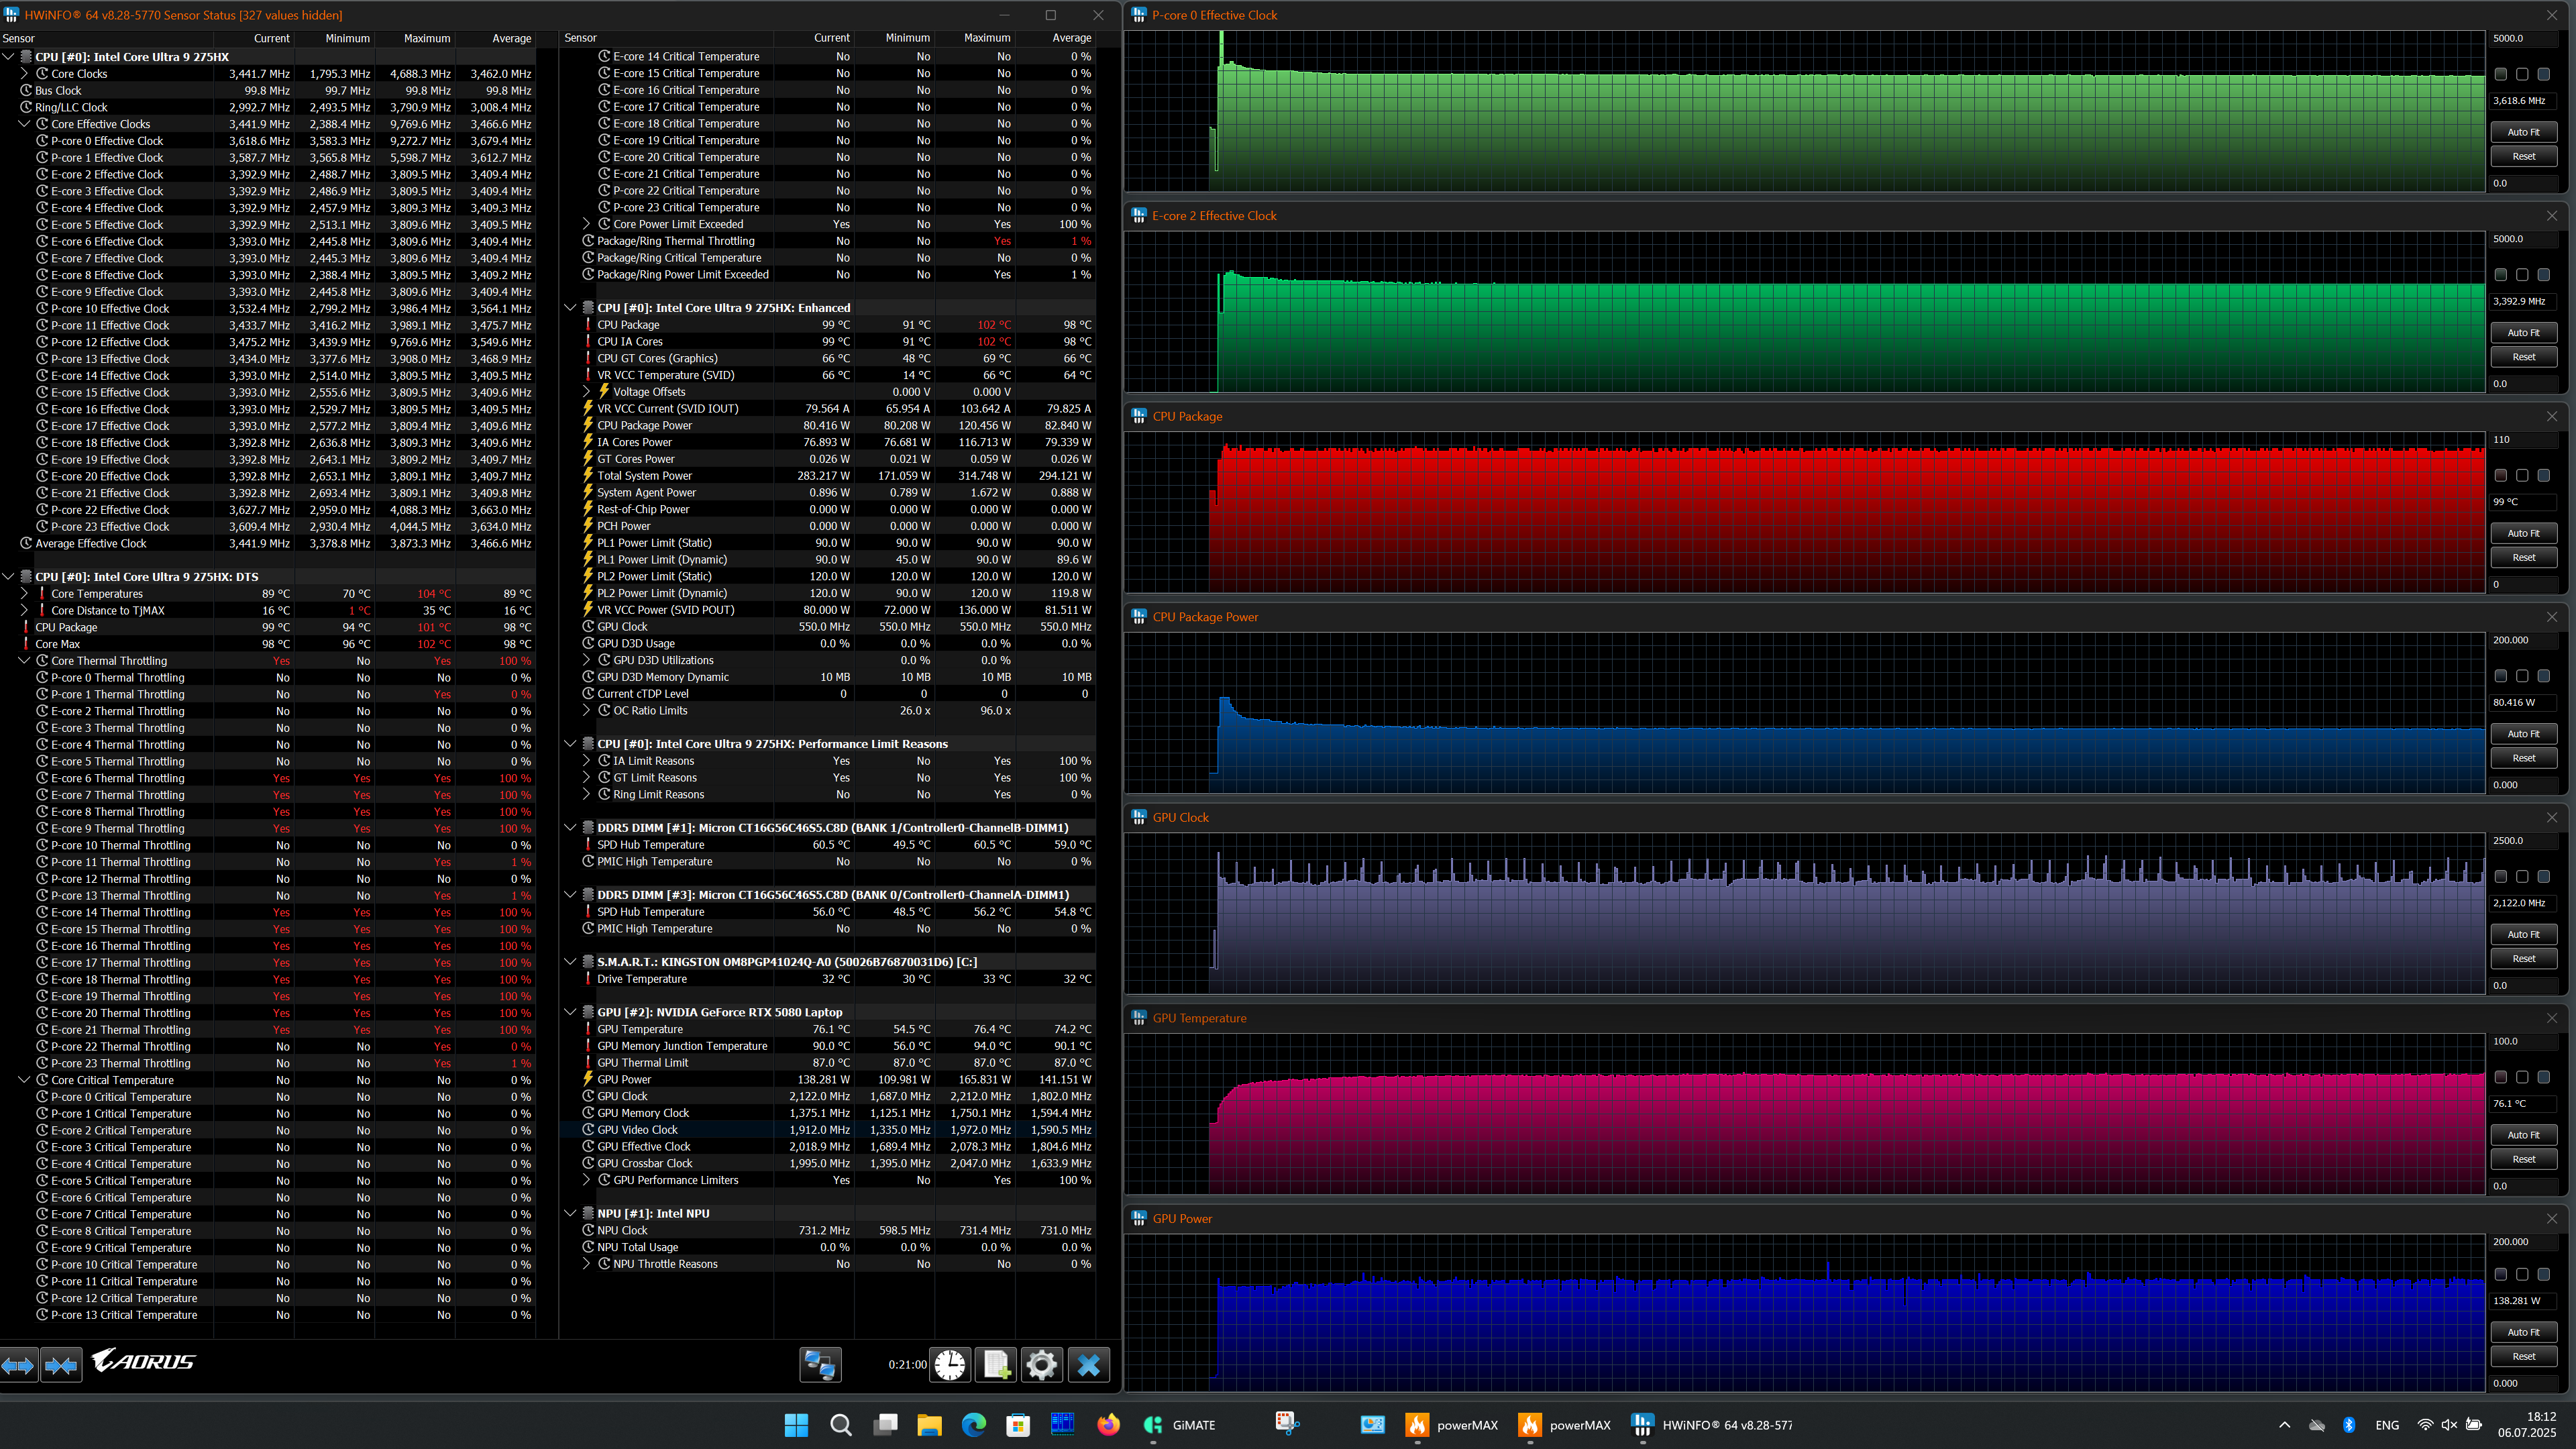Viewport: 2576px width, 1449px height.
Task: Toggle middle checkbox in CPU Package graph
Action: 2522,476
